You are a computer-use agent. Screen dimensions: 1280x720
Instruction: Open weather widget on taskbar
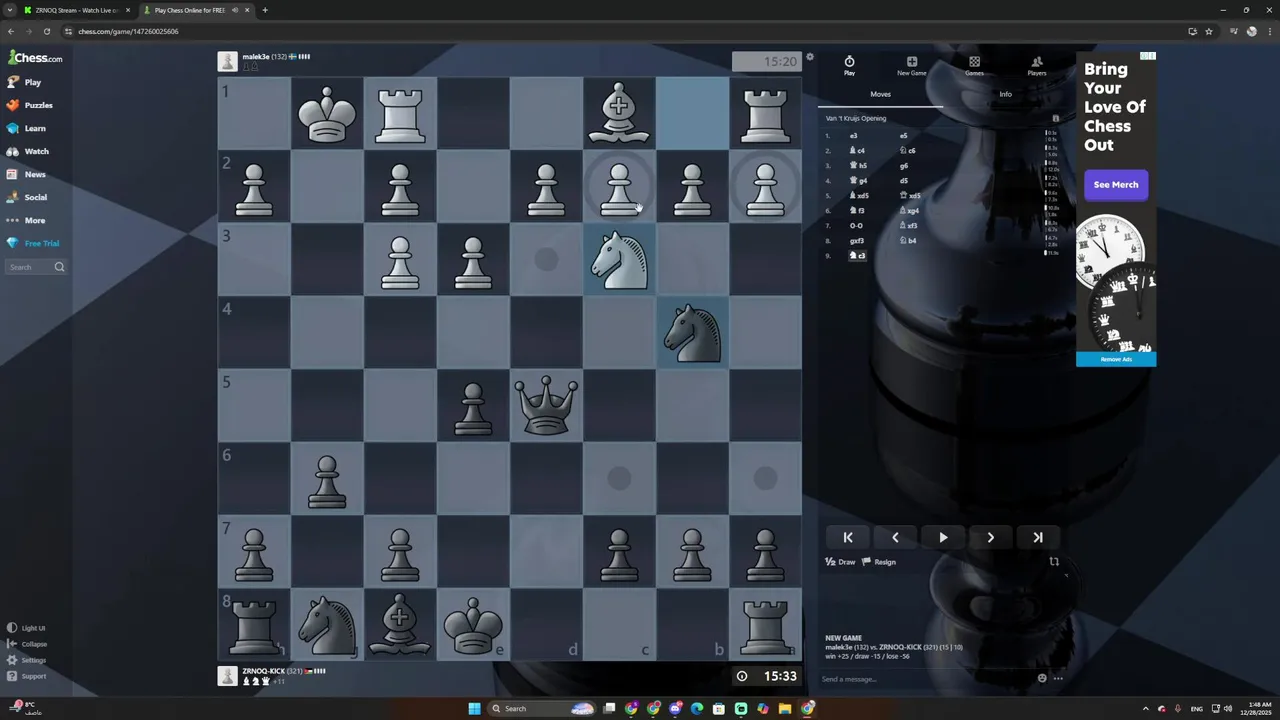coord(24,708)
